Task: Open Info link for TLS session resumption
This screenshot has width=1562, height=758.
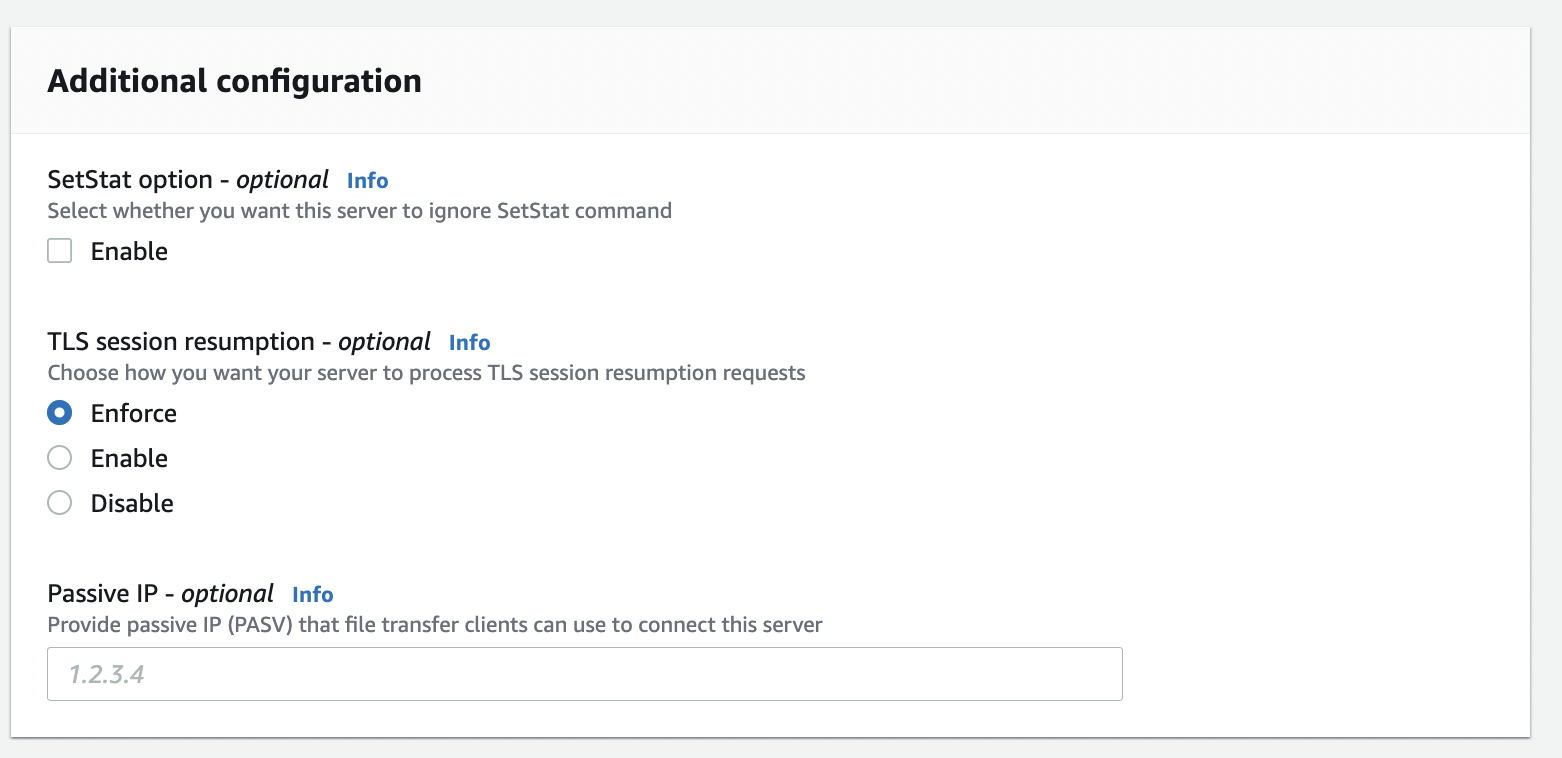Action: (x=469, y=342)
